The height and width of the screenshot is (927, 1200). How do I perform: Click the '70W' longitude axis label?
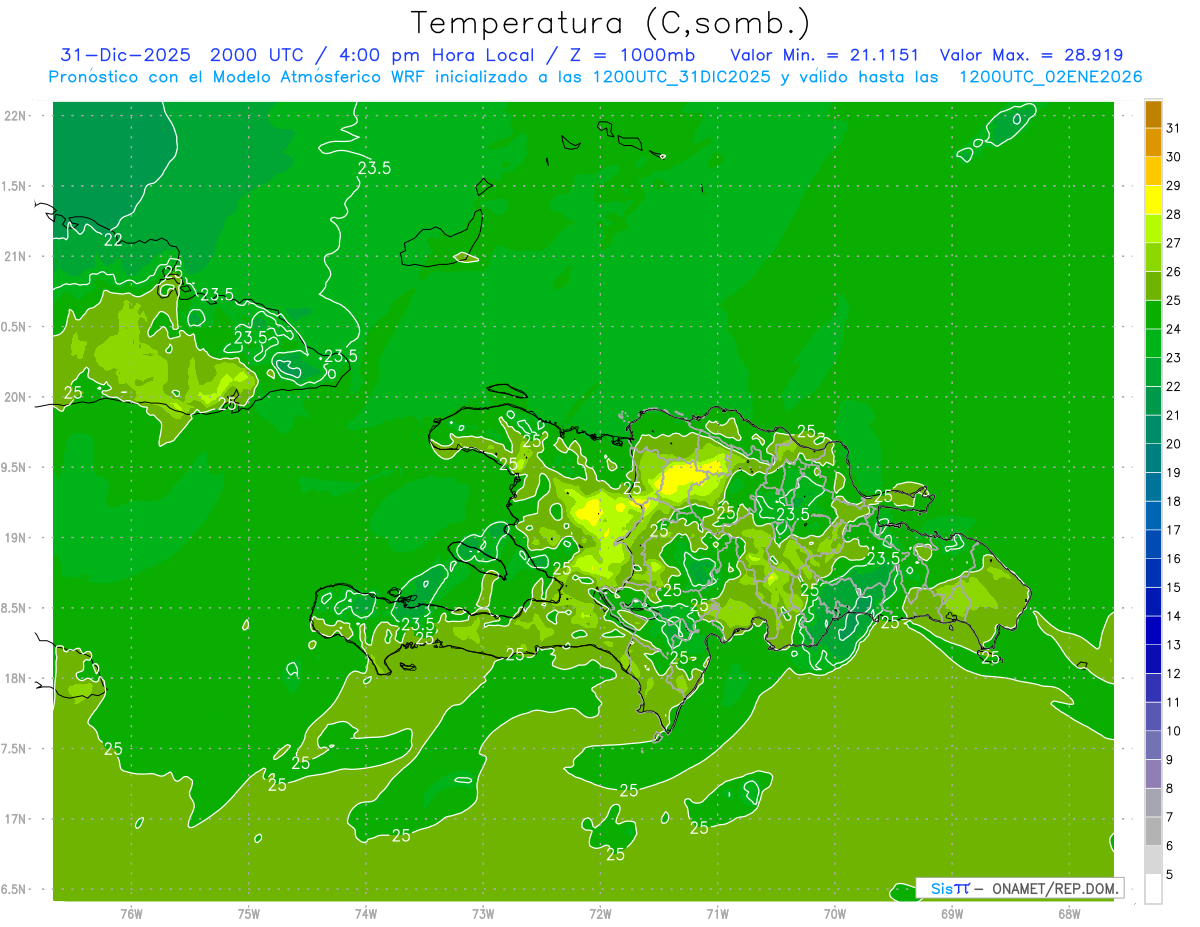[835, 914]
